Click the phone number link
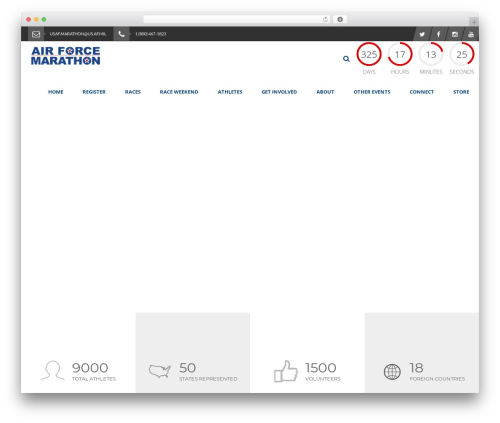 point(151,34)
